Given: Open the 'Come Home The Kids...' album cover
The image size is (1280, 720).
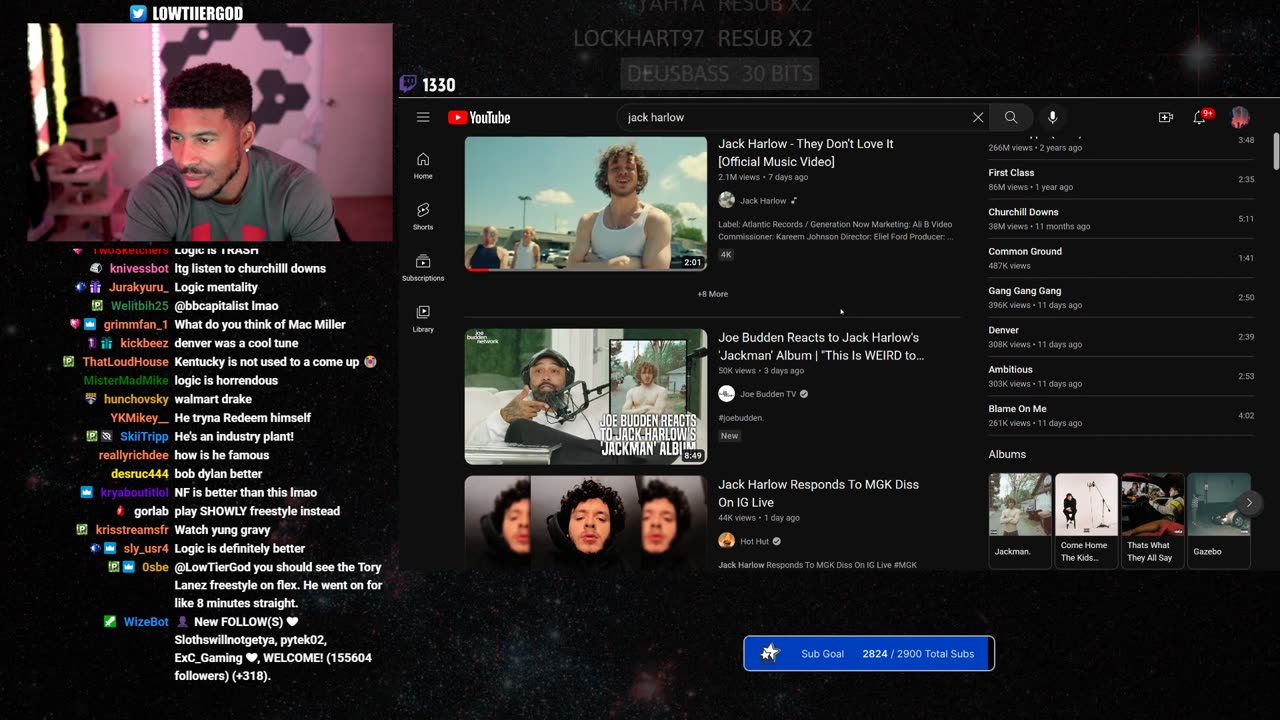Looking at the screenshot, I should (1086, 506).
